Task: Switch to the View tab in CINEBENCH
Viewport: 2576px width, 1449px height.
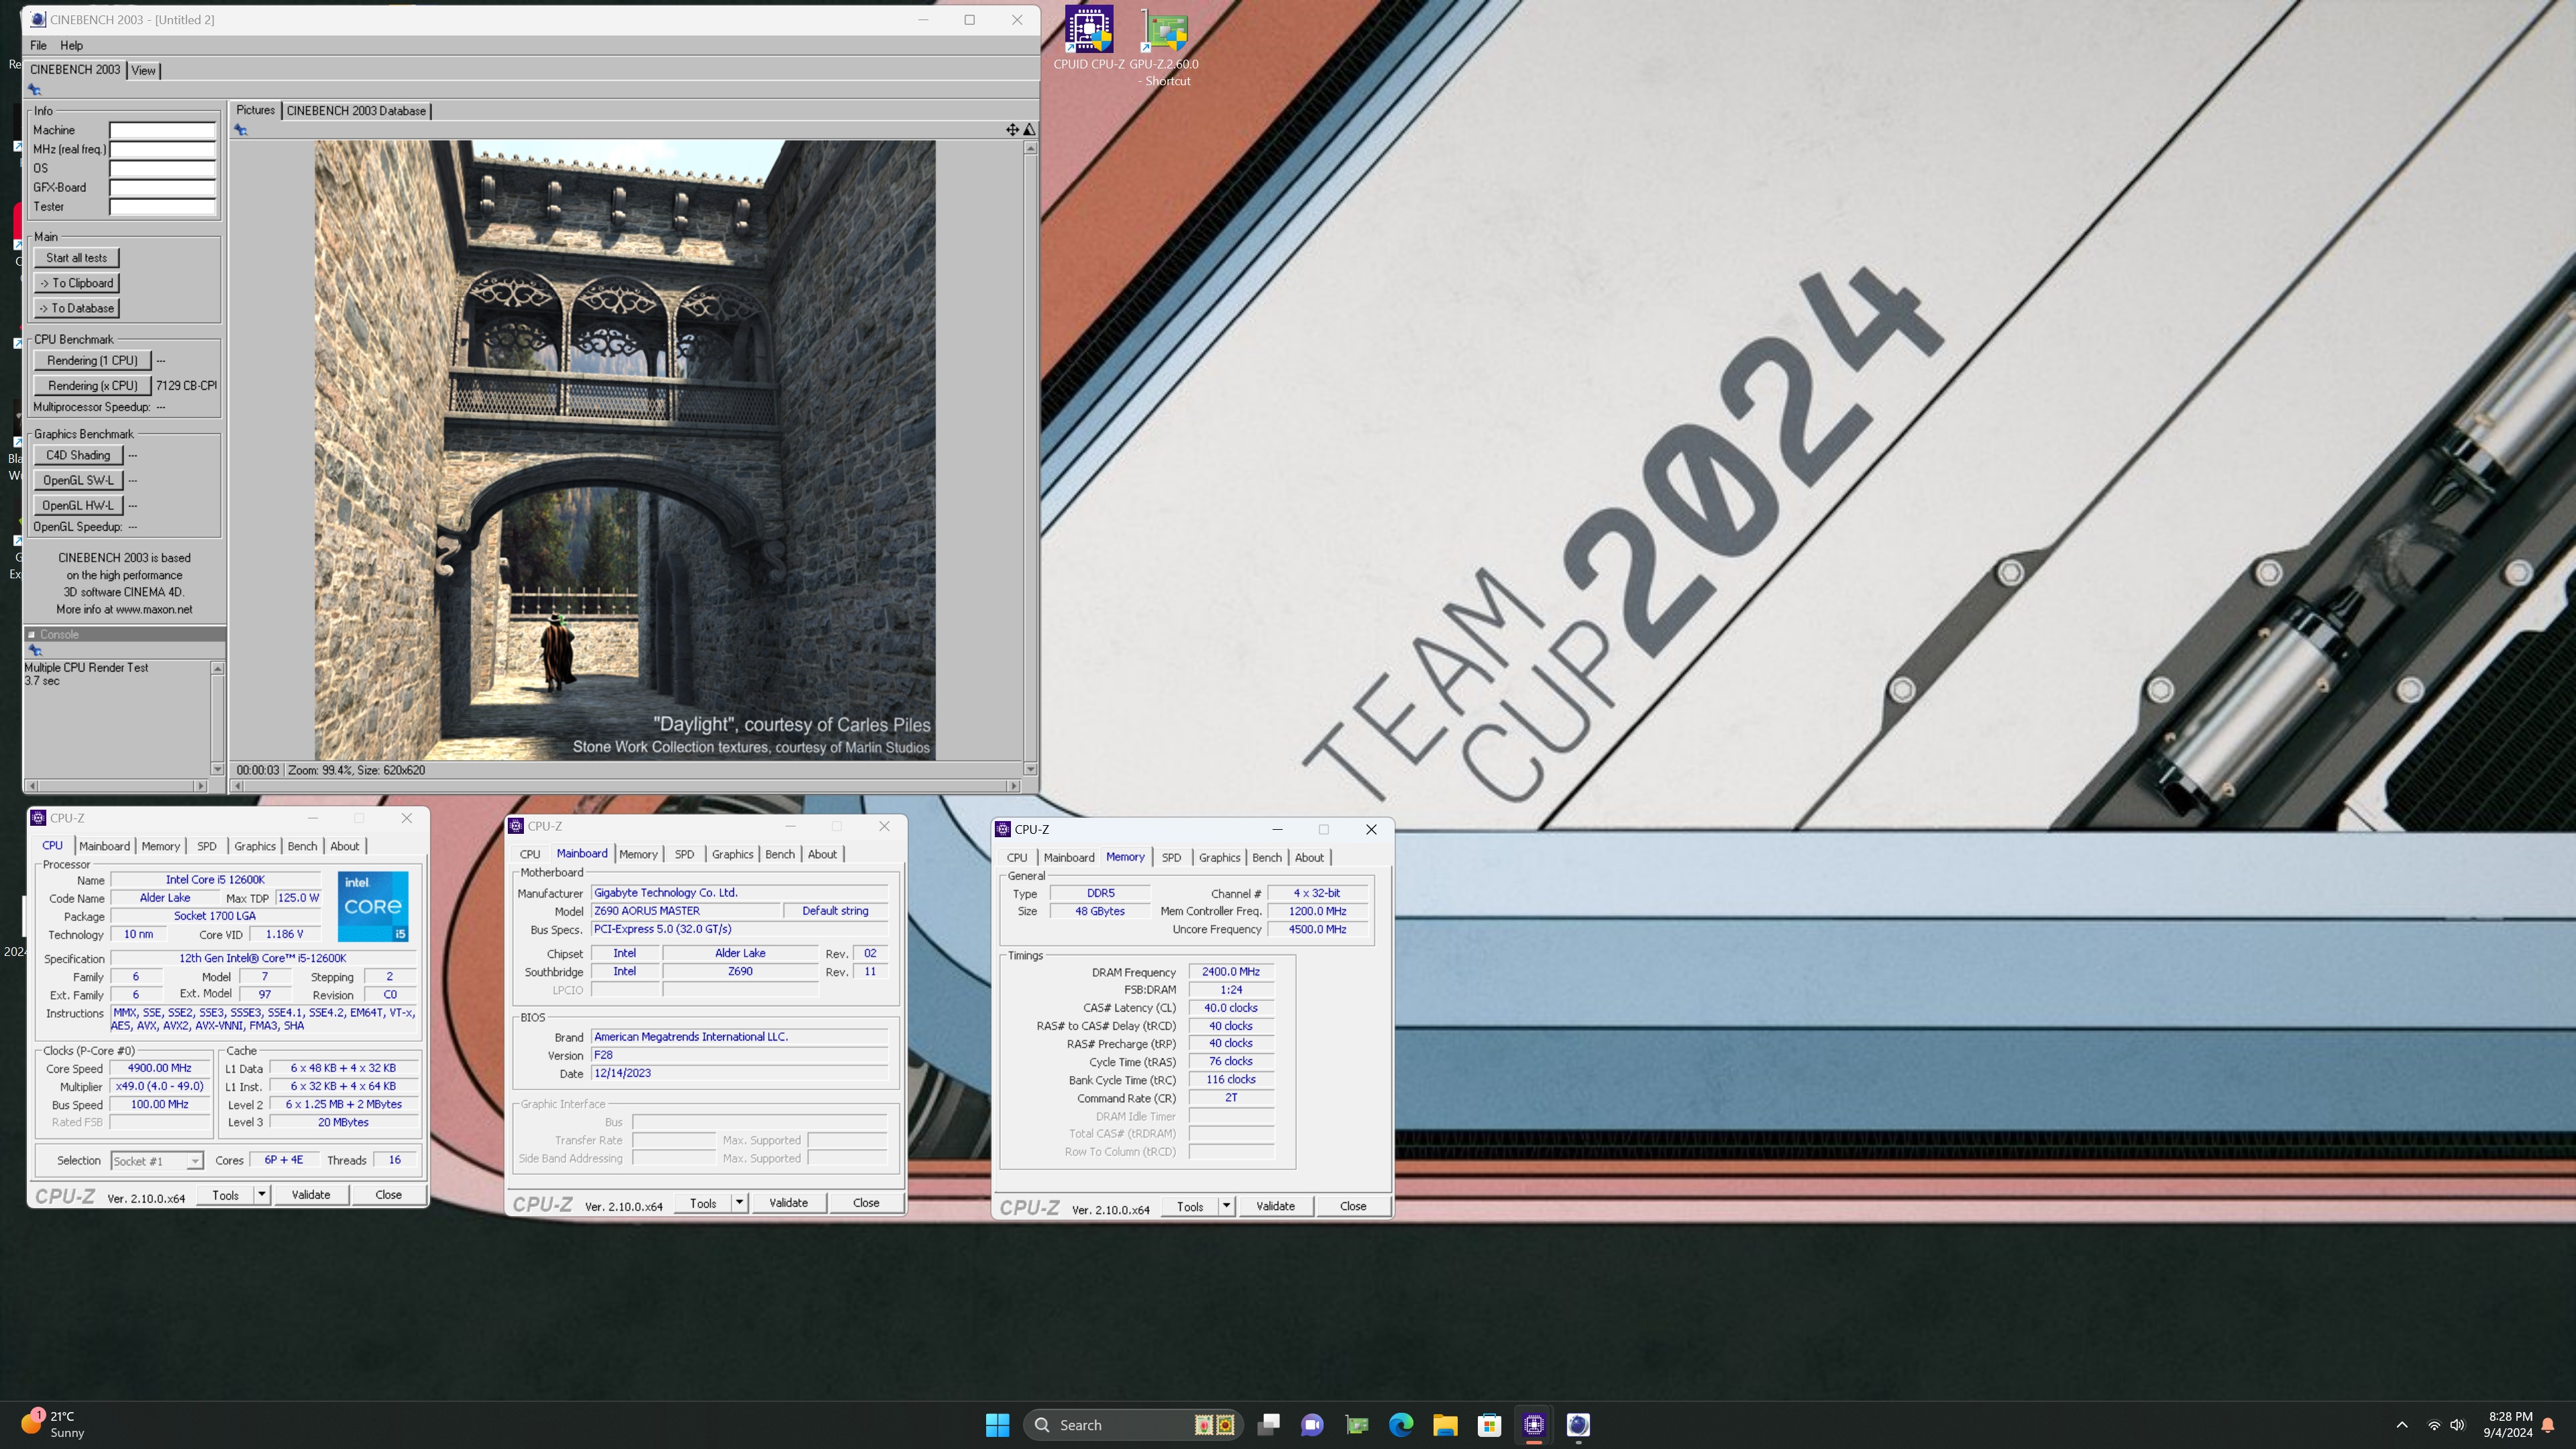Action: click(143, 70)
